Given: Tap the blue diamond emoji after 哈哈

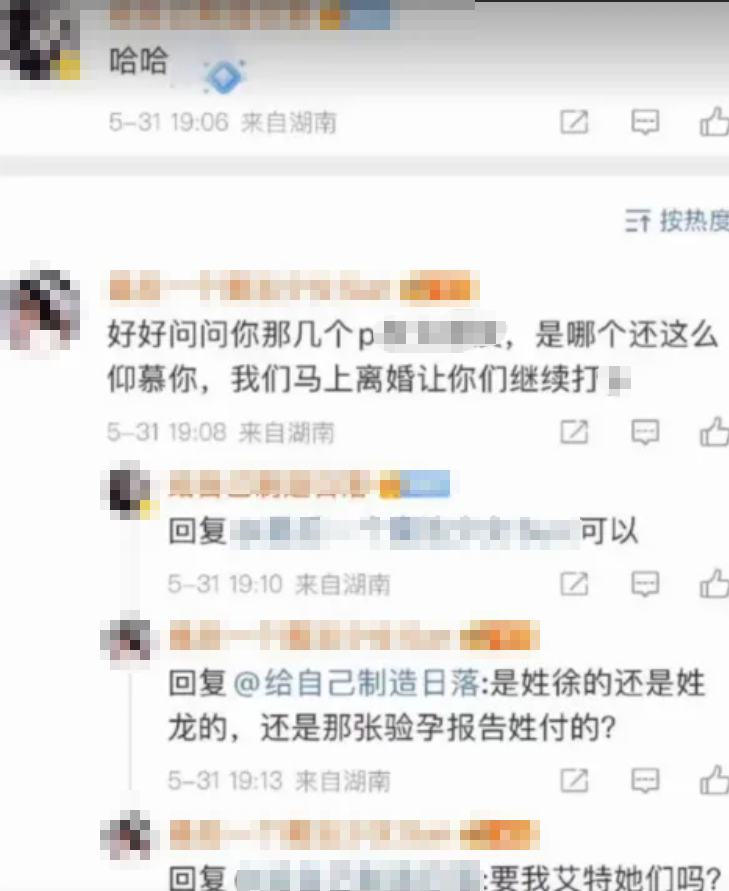Looking at the screenshot, I should (x=224, y=76).
